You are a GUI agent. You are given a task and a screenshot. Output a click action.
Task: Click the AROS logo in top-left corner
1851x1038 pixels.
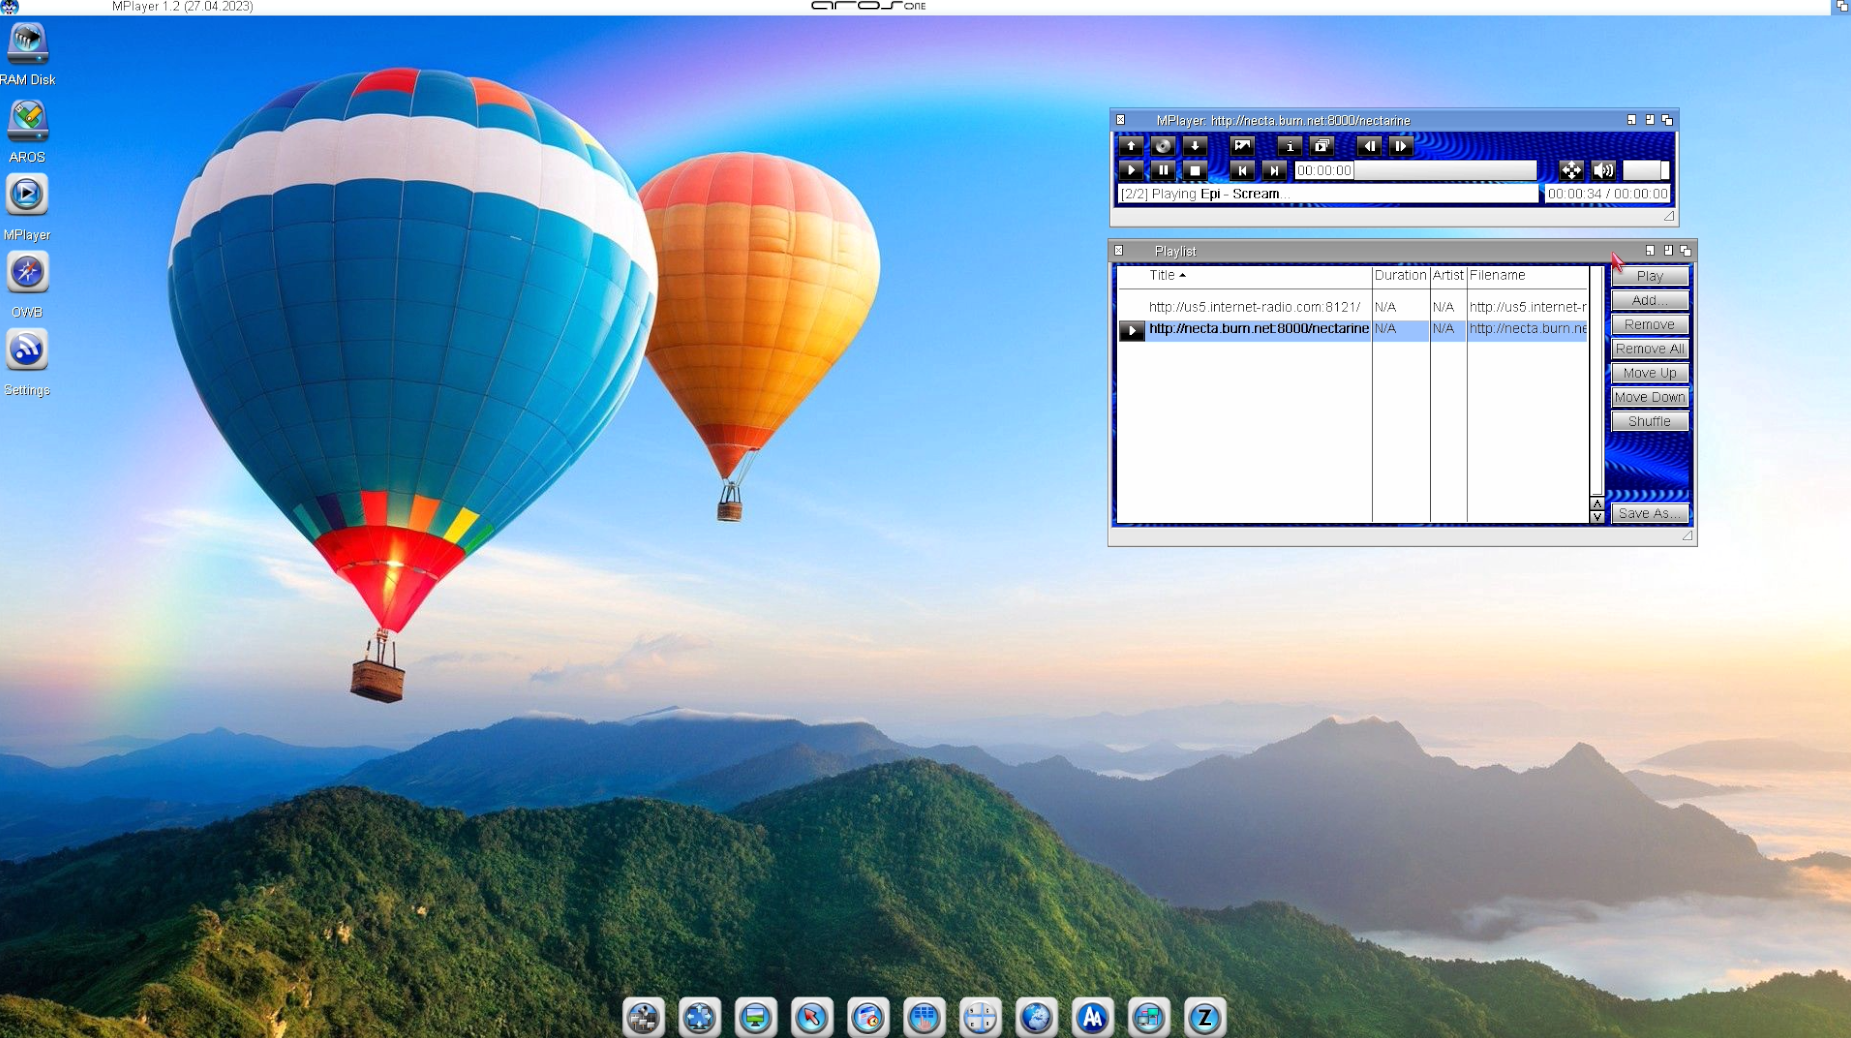tap(9, 6)
